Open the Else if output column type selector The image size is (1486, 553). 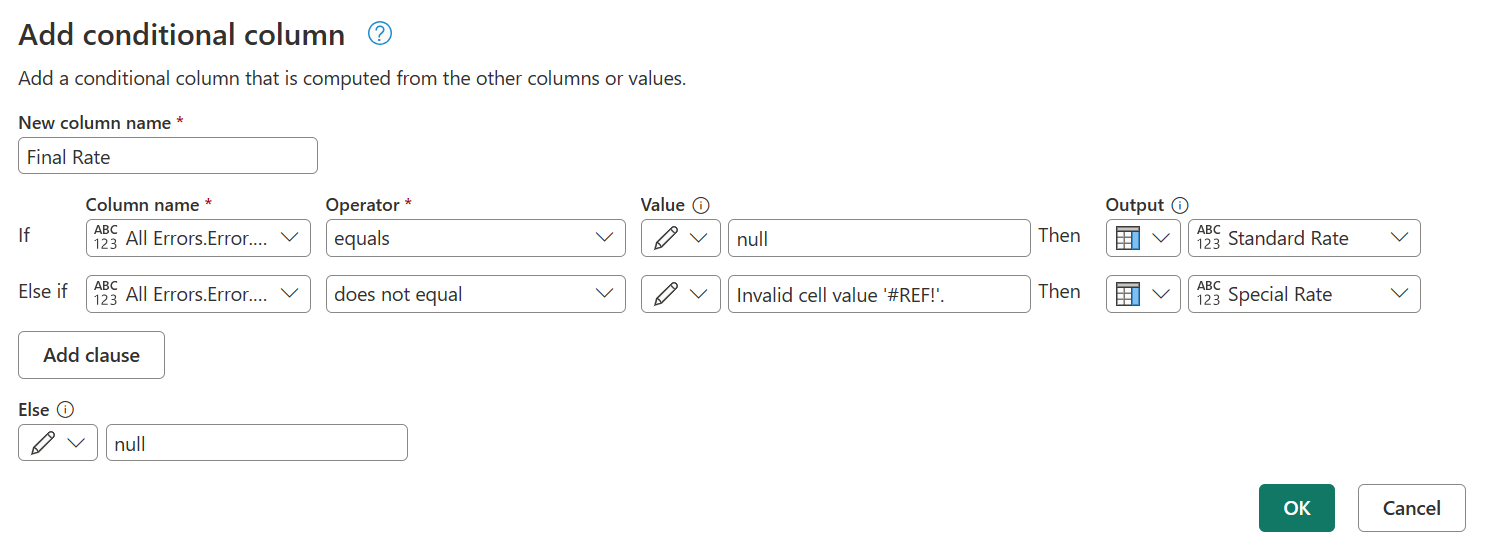click(1142, 294)
